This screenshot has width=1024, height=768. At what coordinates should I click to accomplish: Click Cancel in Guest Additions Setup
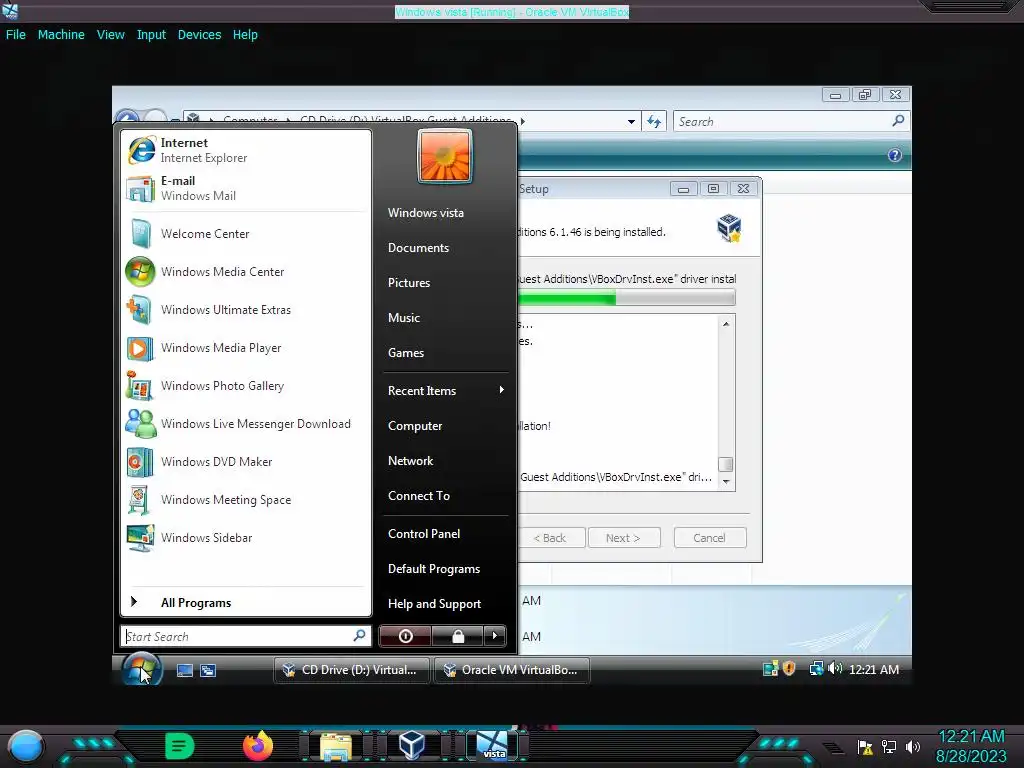709,538
